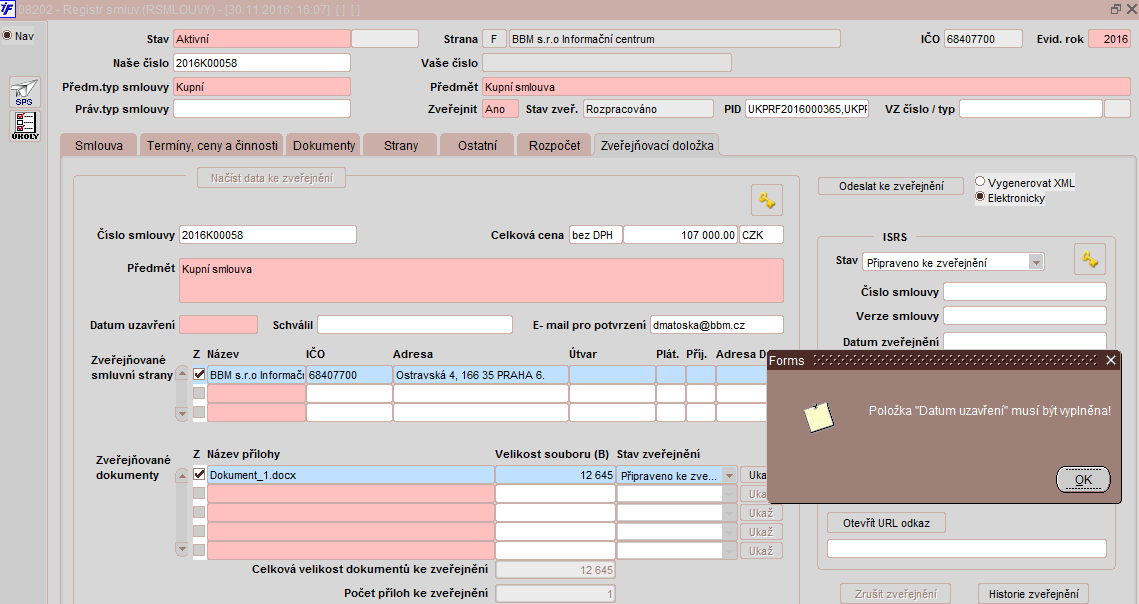This screenshot has width=1139, height=604.
Task: Click OK in the Forms dialog
Action: click(x=1083, y=479)
